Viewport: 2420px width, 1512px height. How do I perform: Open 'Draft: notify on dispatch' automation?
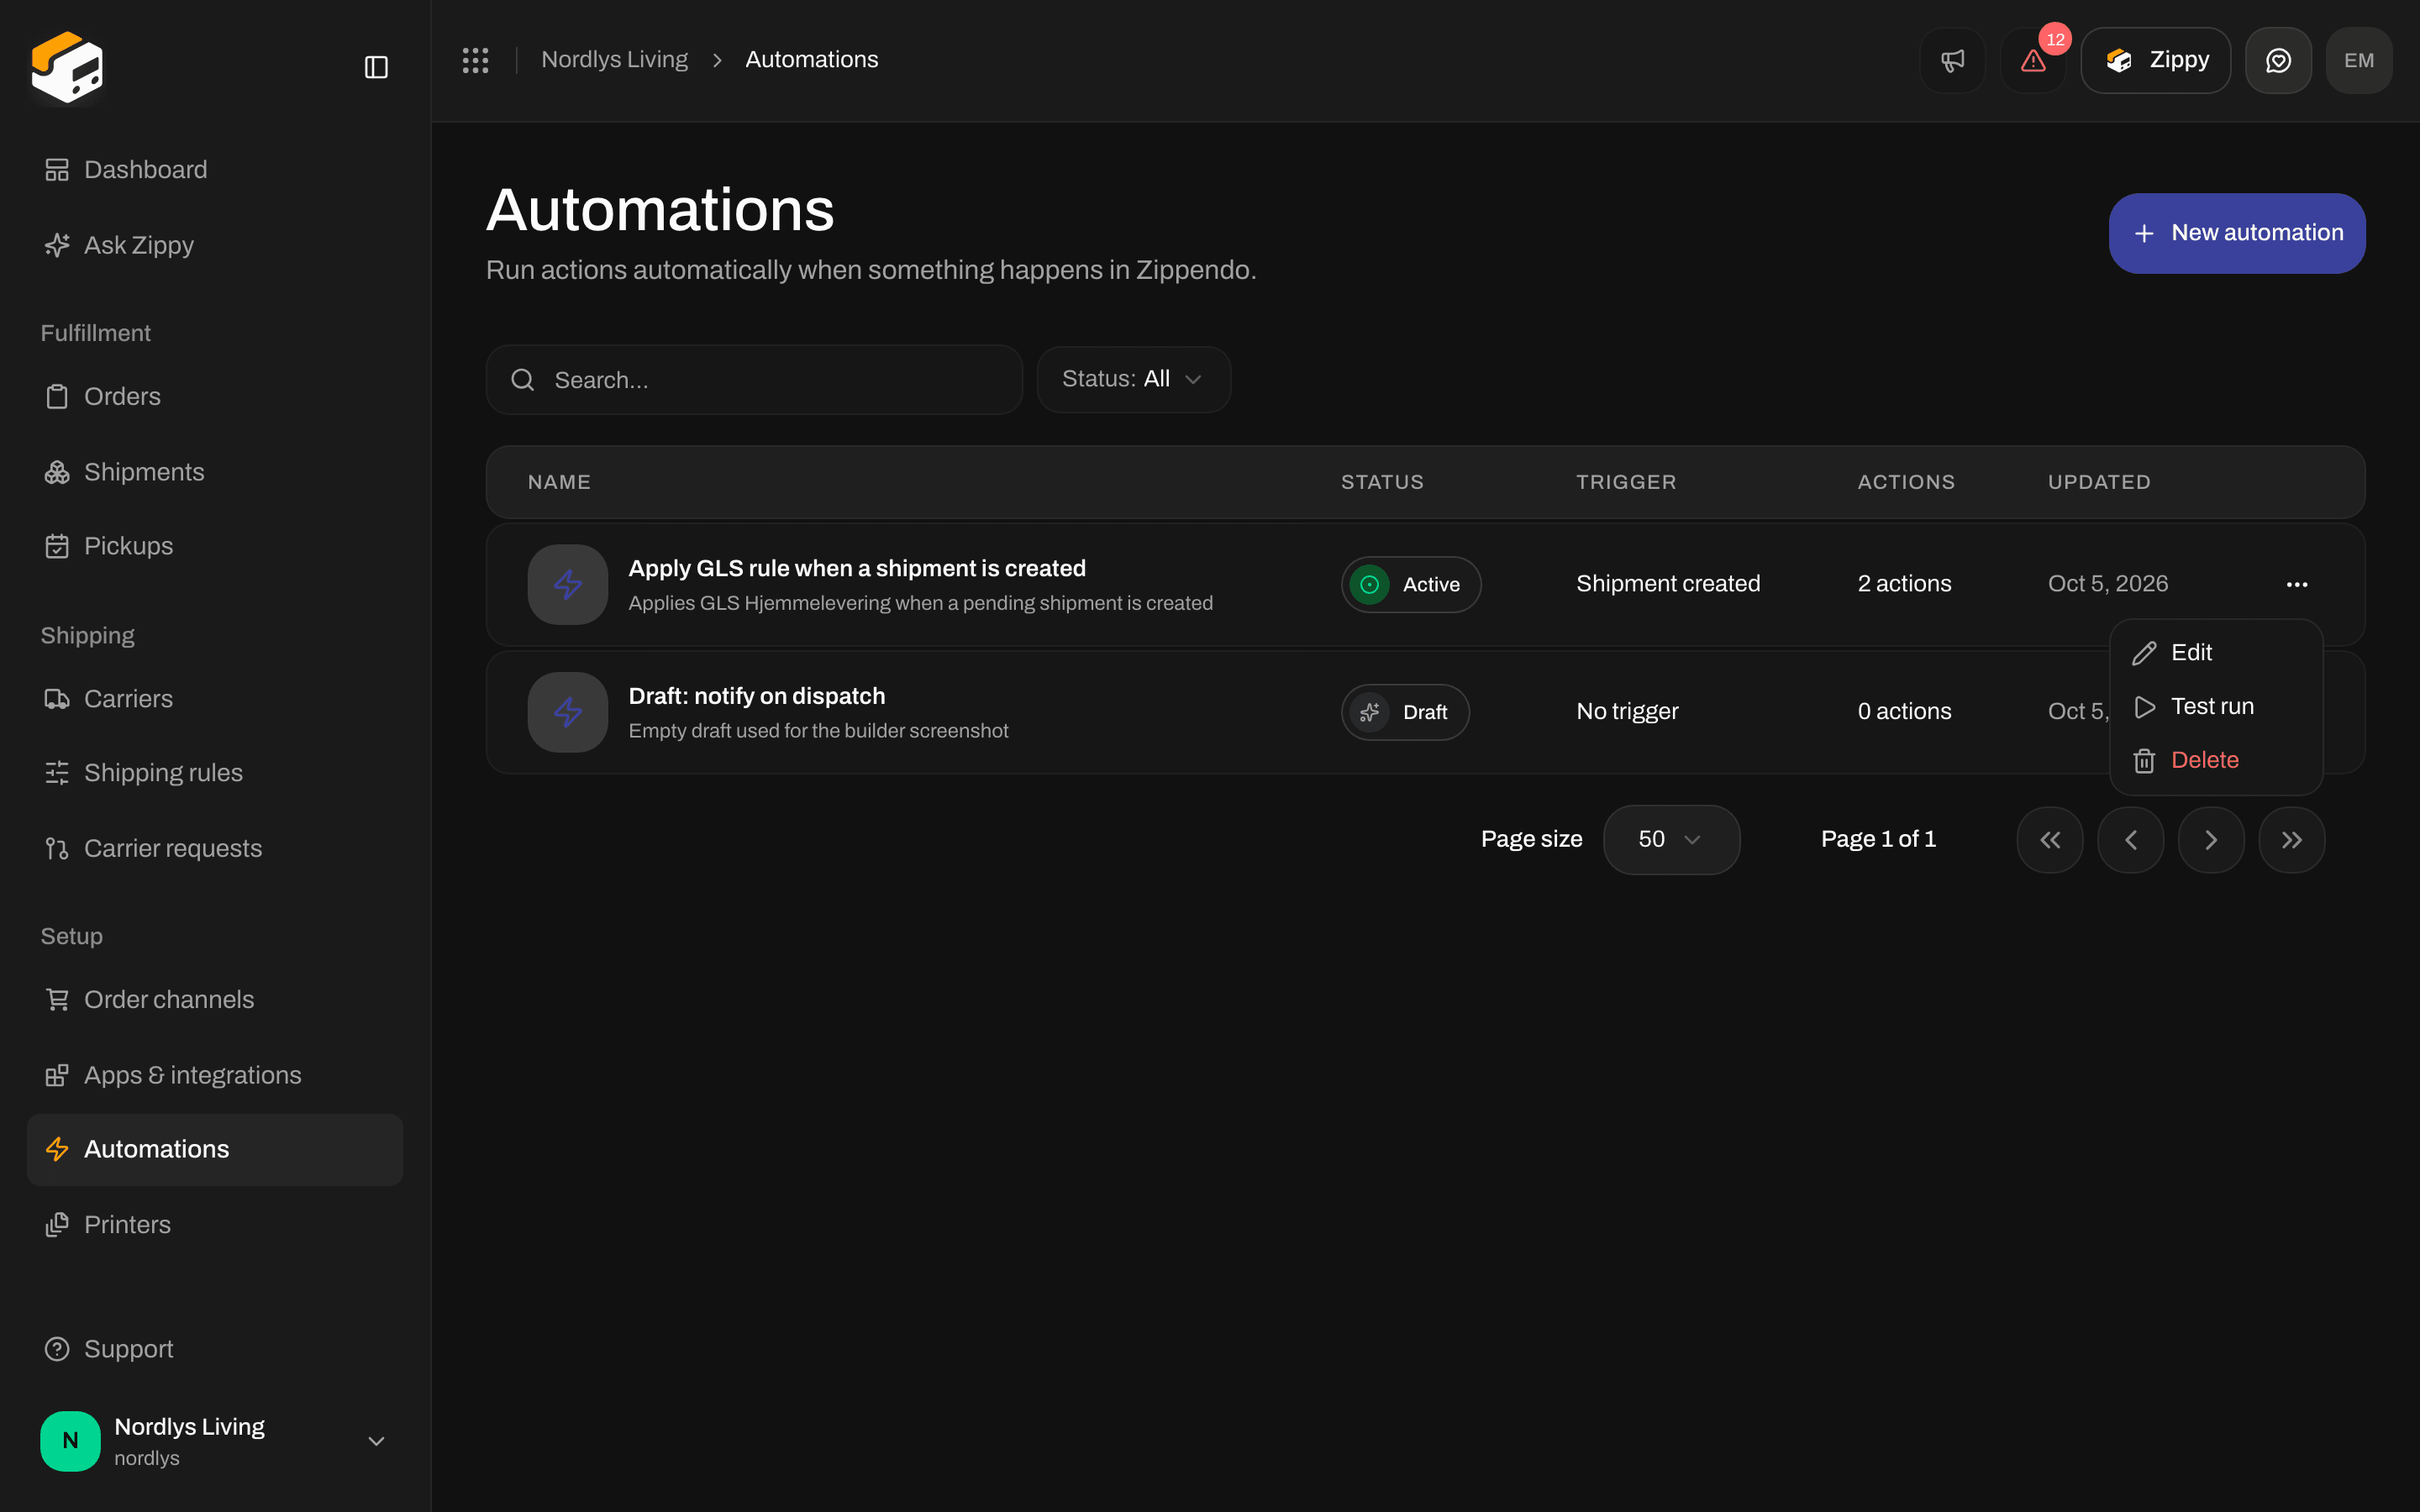tap(757, 696)
